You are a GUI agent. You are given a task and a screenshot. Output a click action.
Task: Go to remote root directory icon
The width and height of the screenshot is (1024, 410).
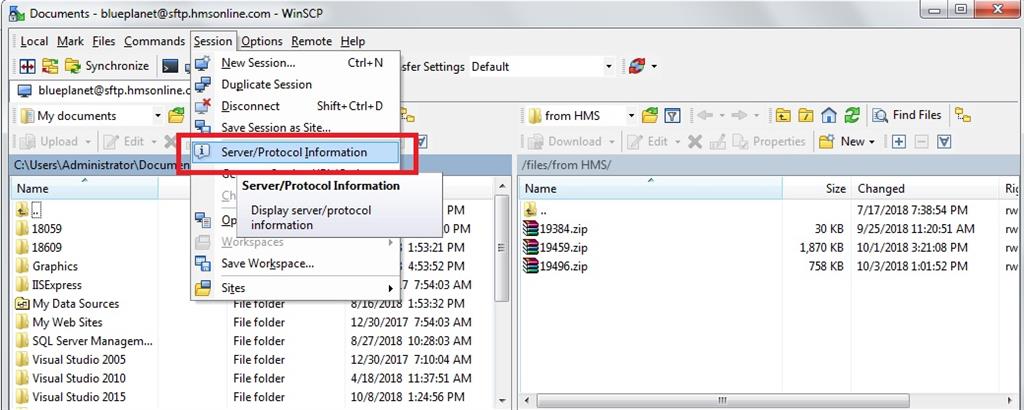[806, 116]
